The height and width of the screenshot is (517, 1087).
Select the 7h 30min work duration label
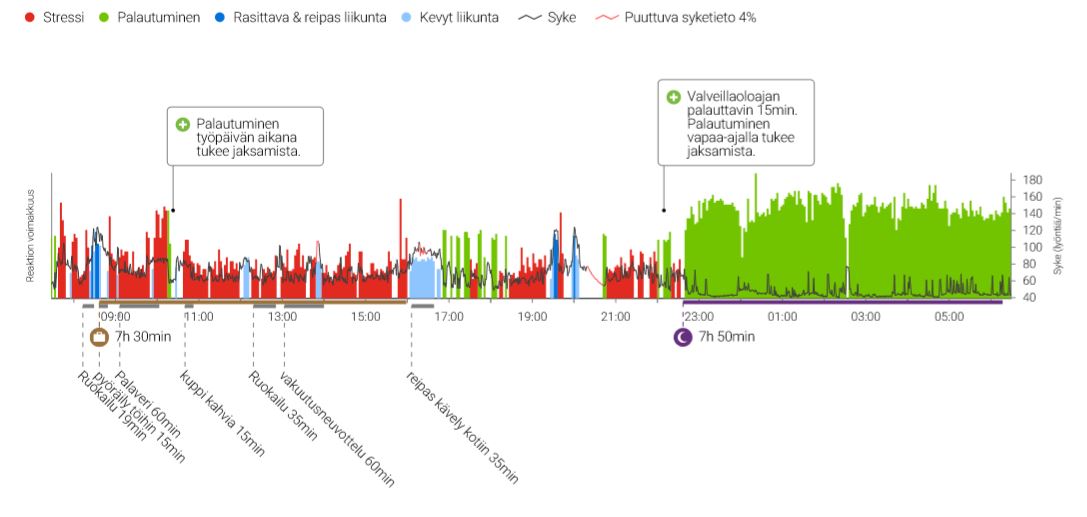(143, 337)
